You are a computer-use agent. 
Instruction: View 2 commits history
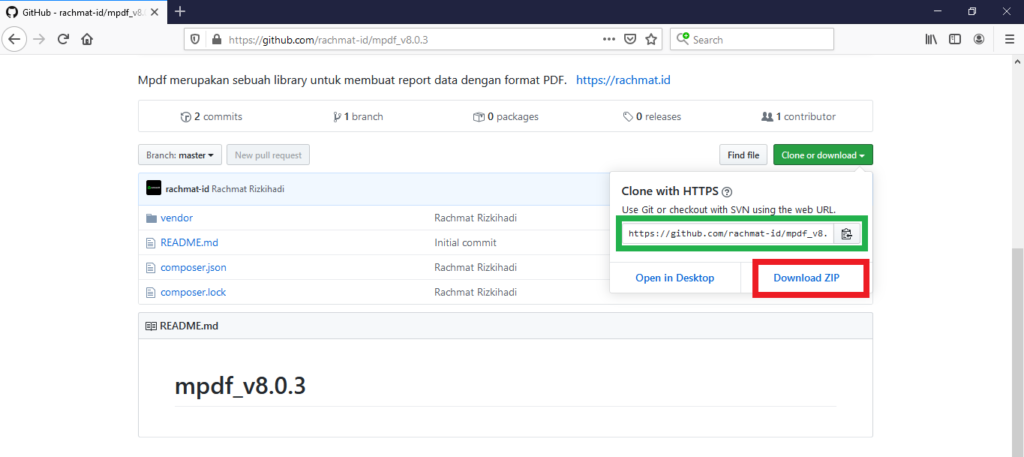[x=211, y=117]
